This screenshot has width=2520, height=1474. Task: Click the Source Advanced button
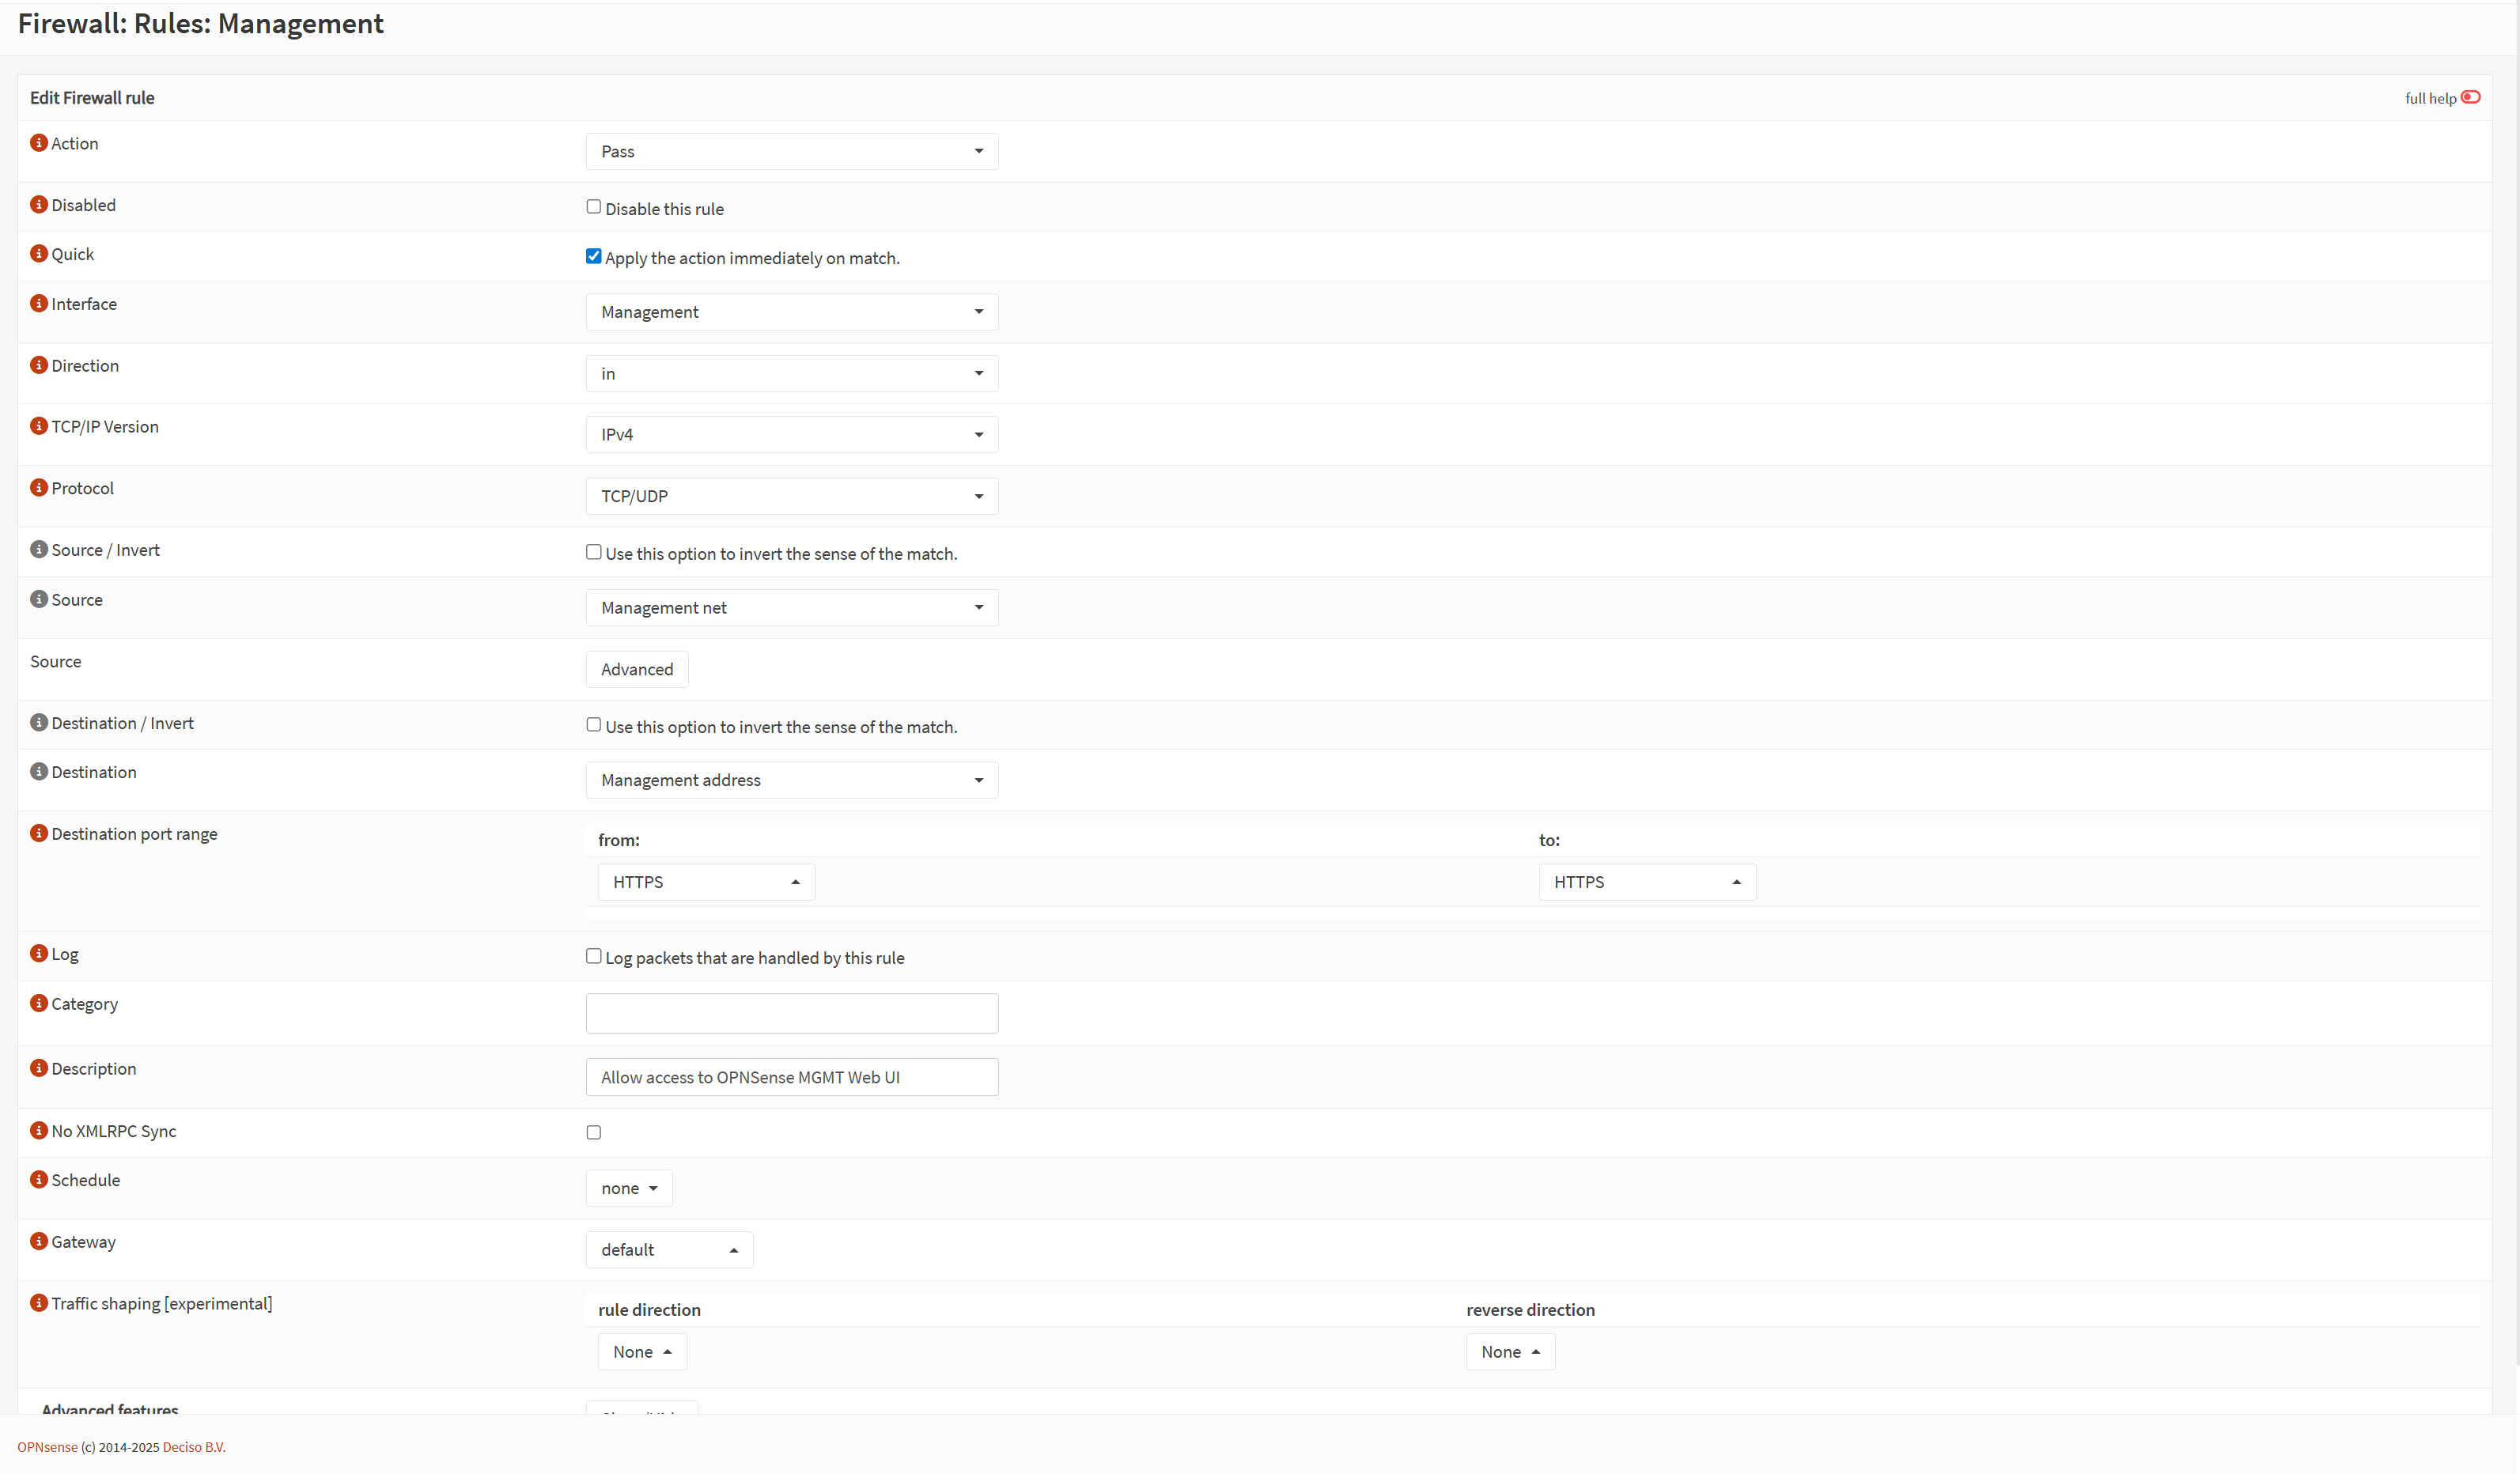[x=637, y=669]
